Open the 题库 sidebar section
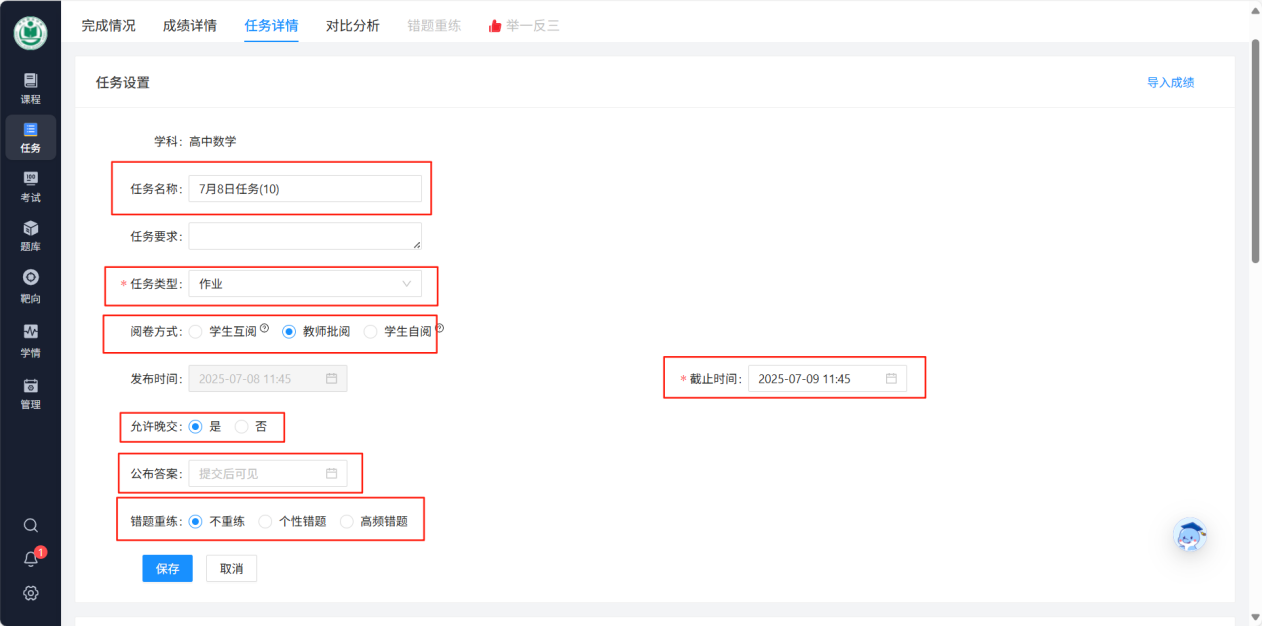Image resolution: width=1262 pixels, height=626 pixels. [30, 236]
